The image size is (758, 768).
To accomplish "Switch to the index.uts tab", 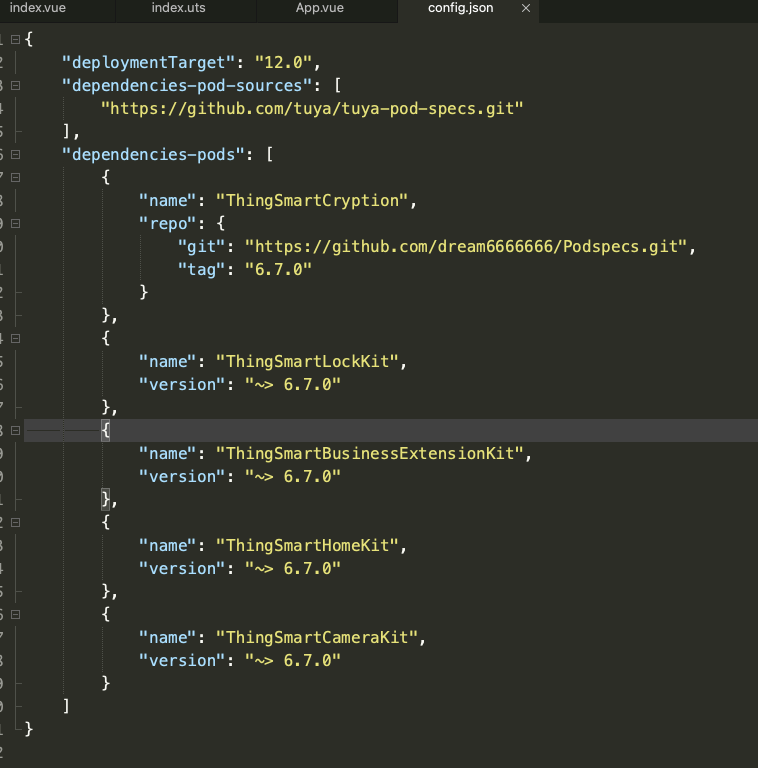I will pyautogui.click(x=178, y=8).
